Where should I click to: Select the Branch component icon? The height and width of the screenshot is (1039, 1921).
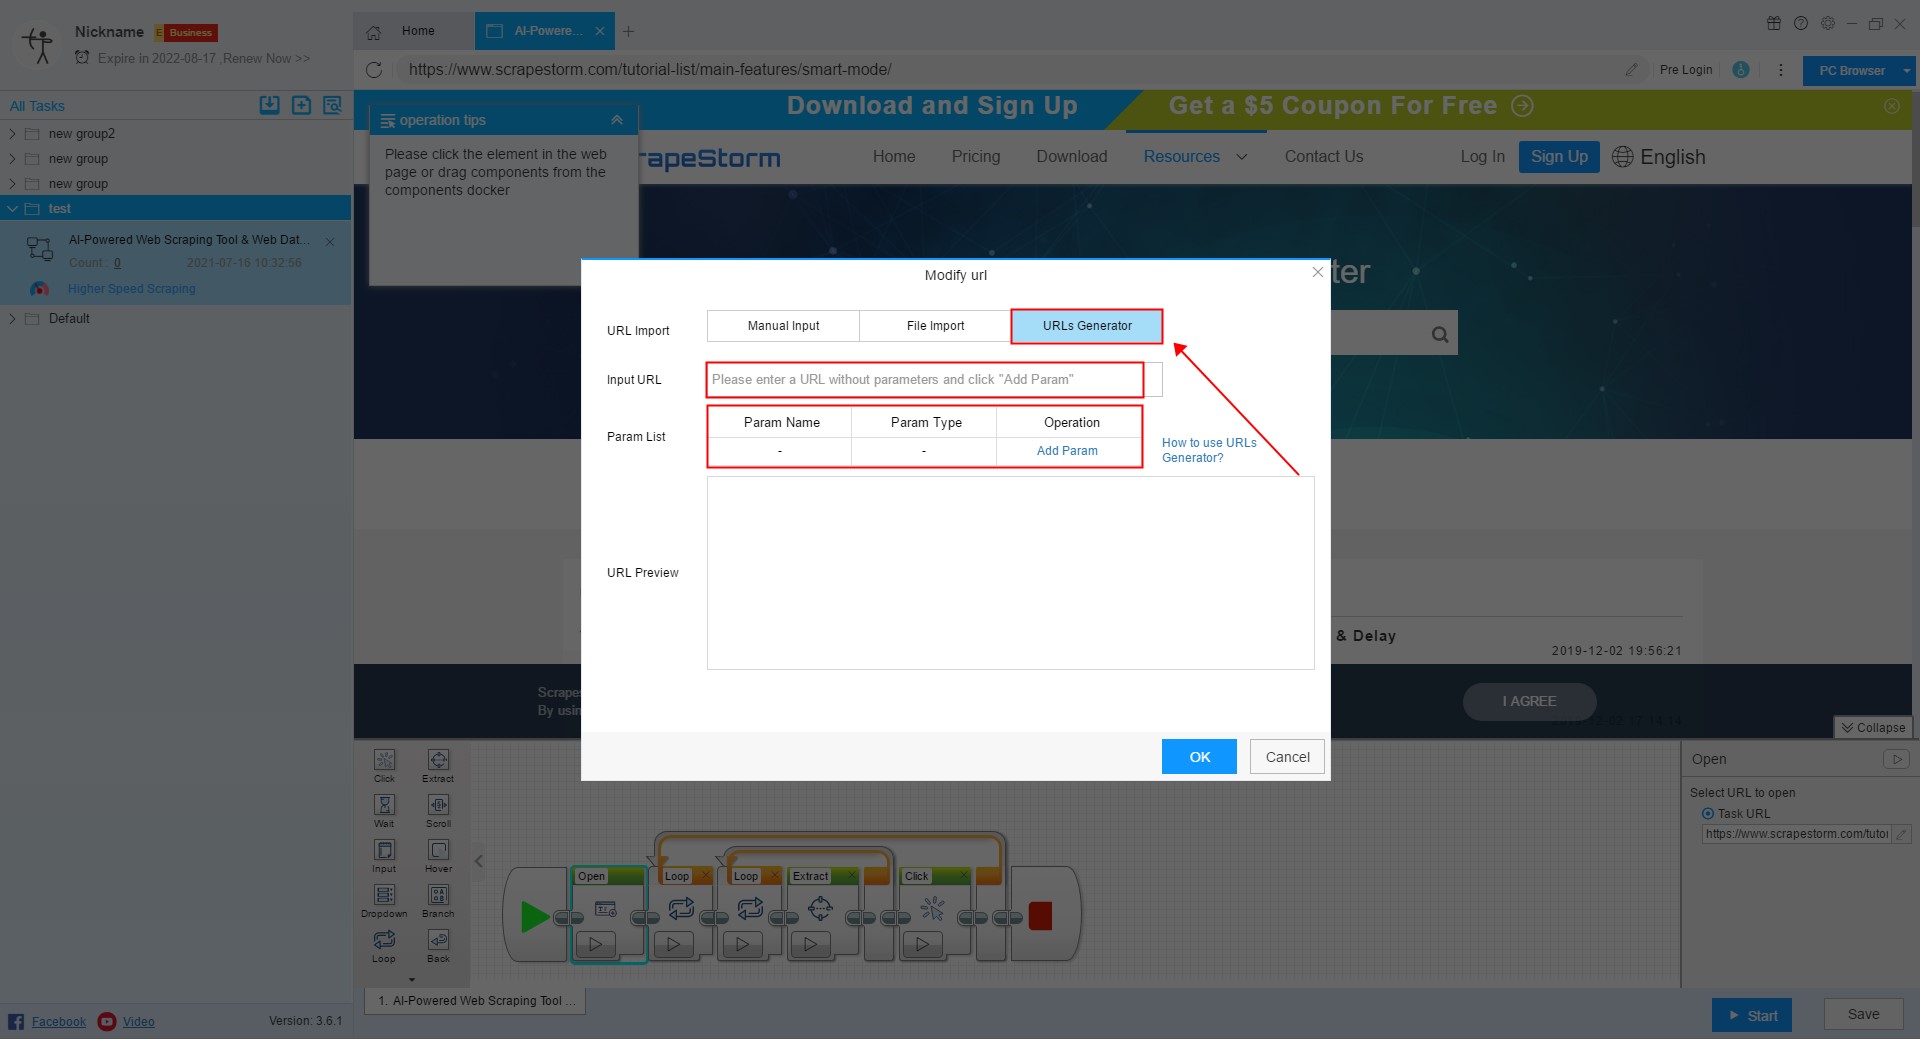(438, 895)
